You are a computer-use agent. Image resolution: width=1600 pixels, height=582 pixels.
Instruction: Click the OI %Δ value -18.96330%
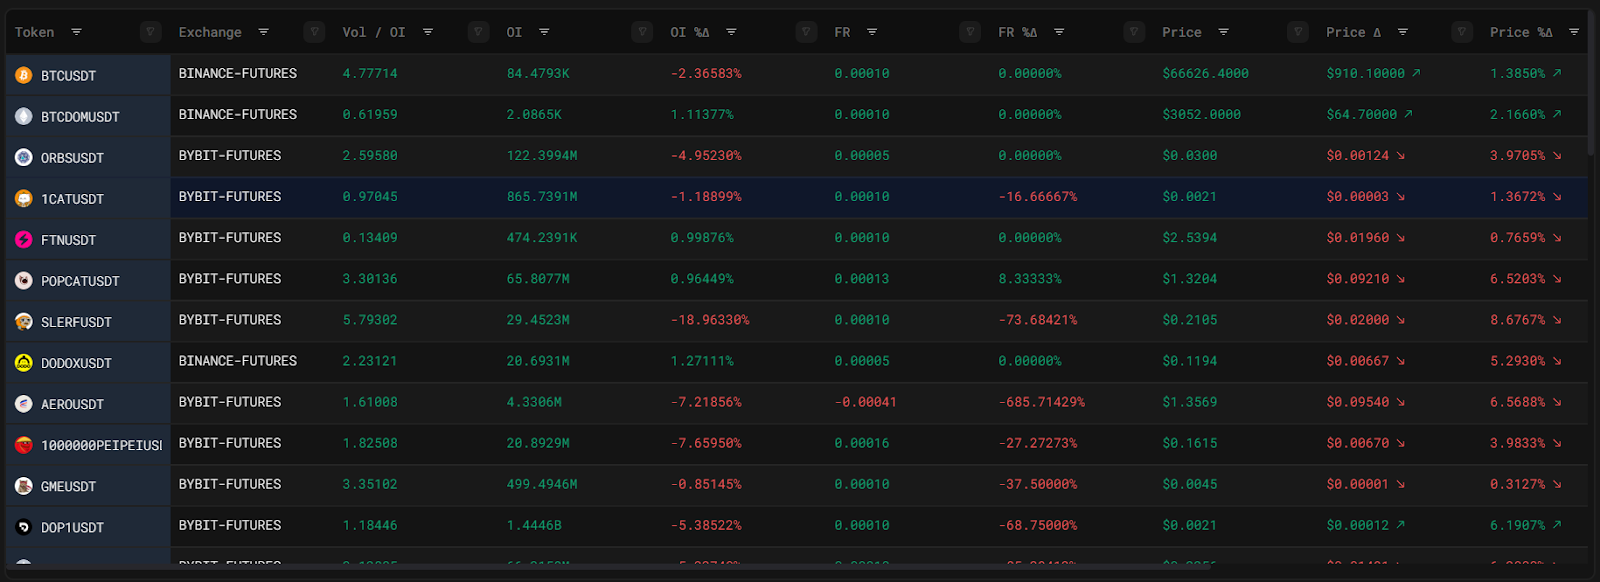(x=710, y=320)
